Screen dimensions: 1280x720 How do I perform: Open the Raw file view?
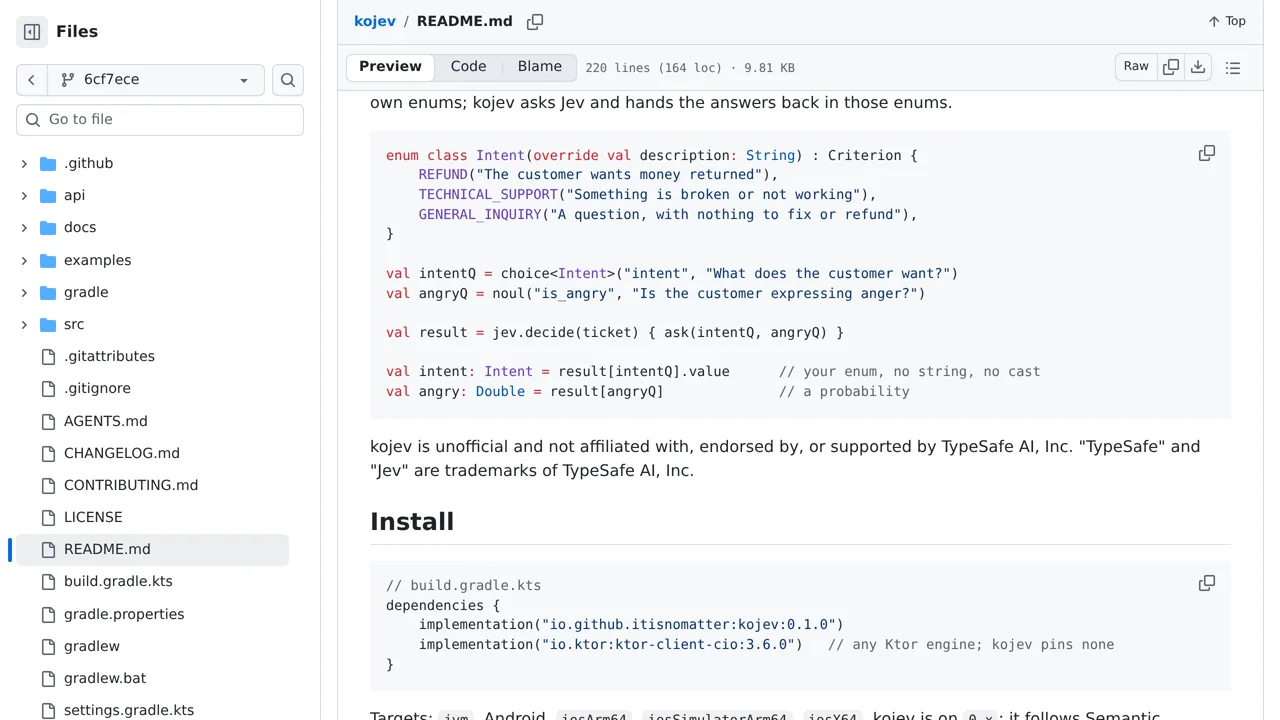pos(1136,67)
